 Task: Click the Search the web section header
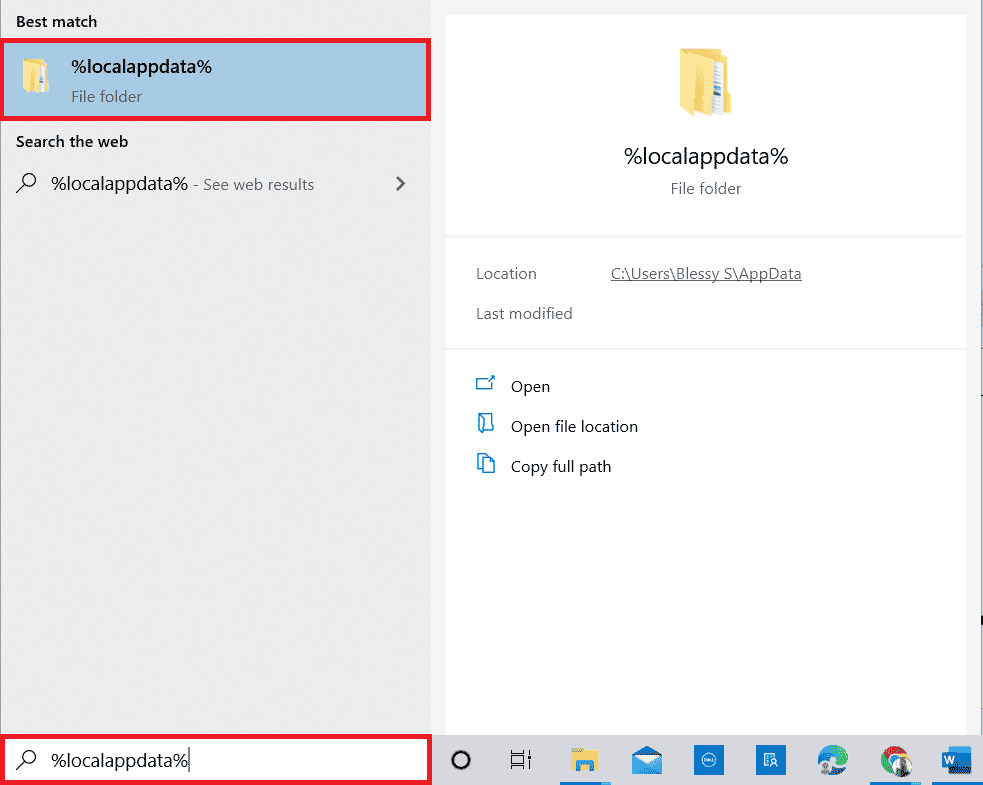click(72, 141)
